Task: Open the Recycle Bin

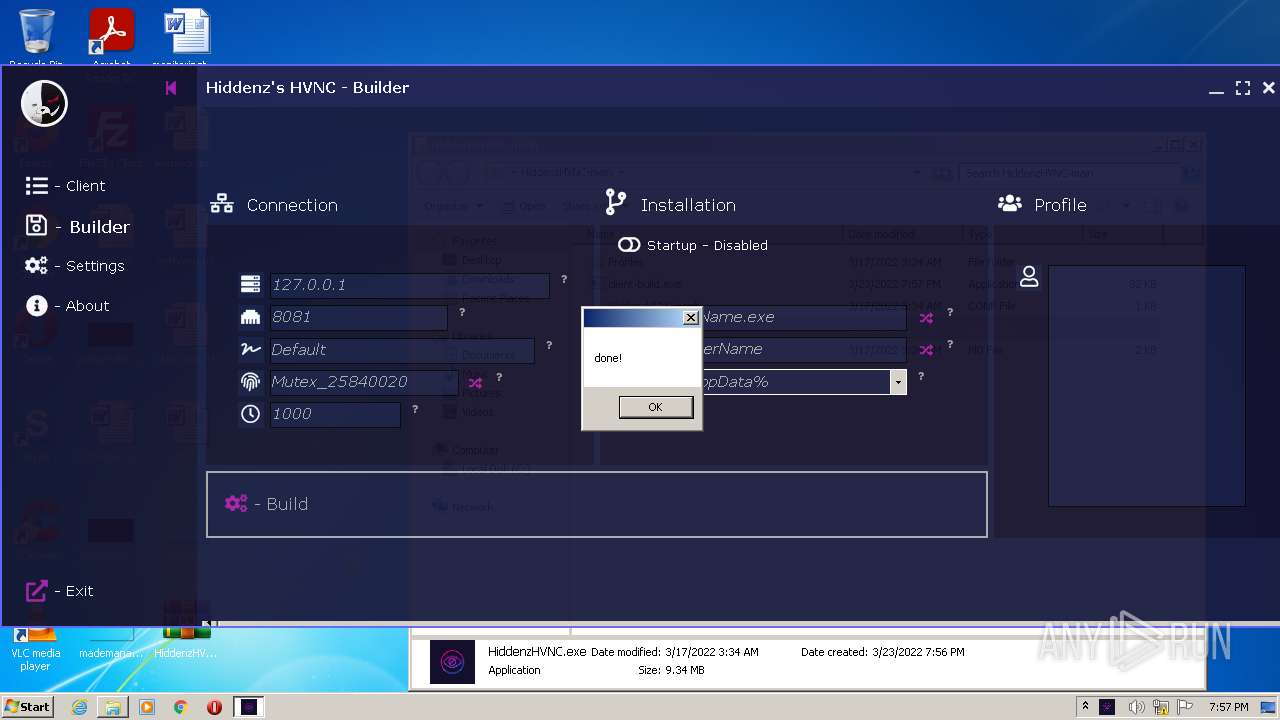Action: pyautogui.click(x=36, y=38)
